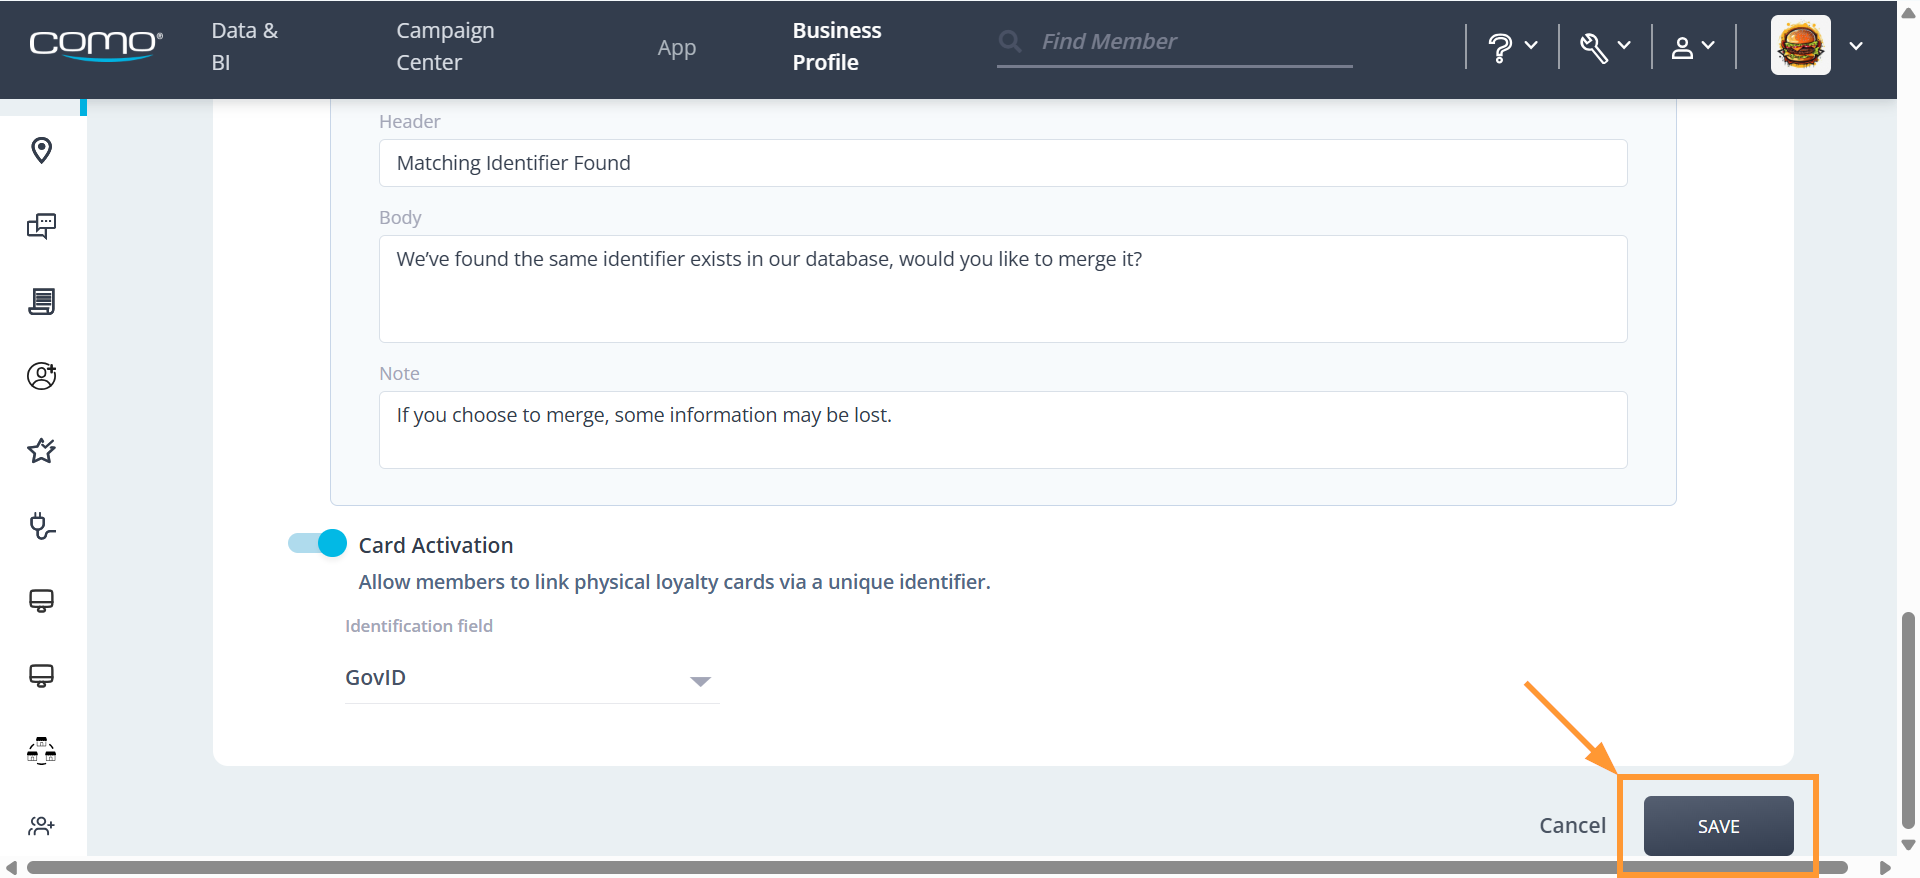
Task: Open the star rewards sidebar icon
Action: [x=41, y=451]
